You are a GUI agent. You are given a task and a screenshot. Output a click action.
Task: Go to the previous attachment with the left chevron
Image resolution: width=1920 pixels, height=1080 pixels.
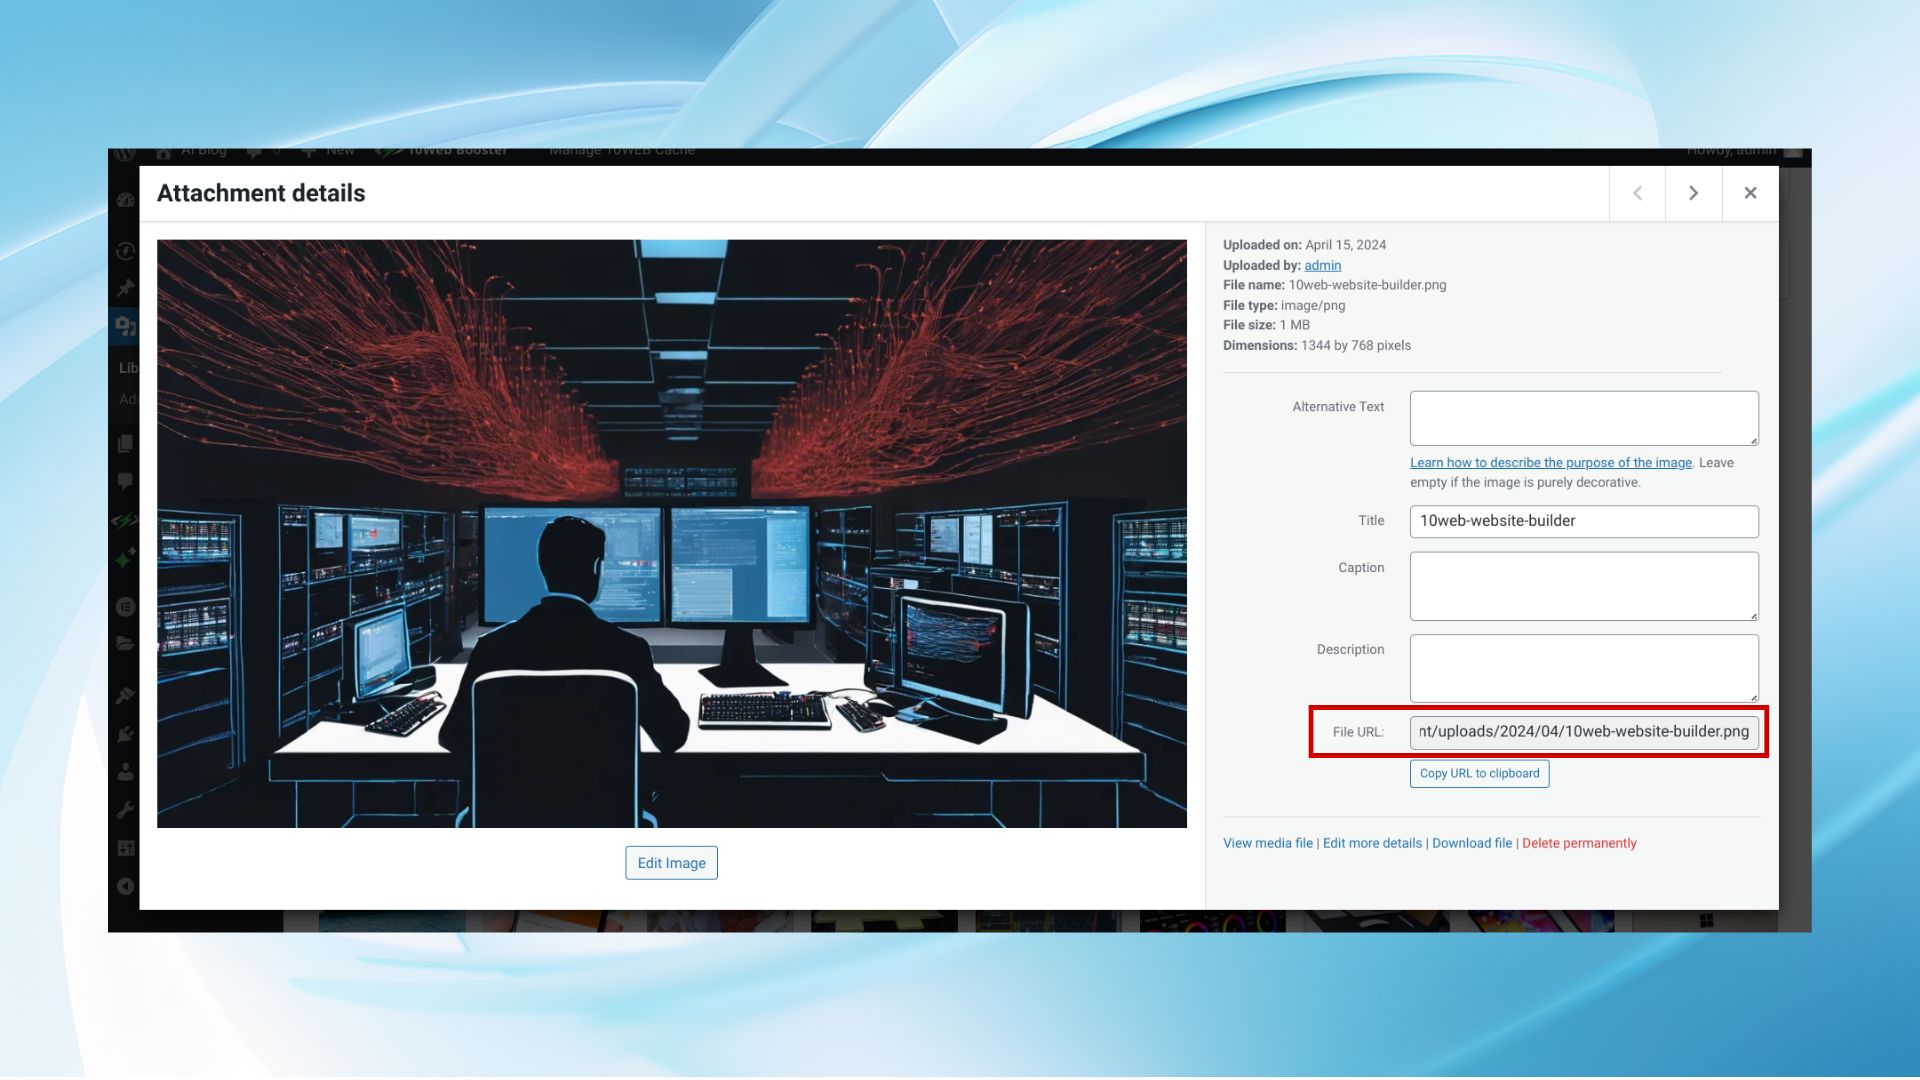[1637, 193]
